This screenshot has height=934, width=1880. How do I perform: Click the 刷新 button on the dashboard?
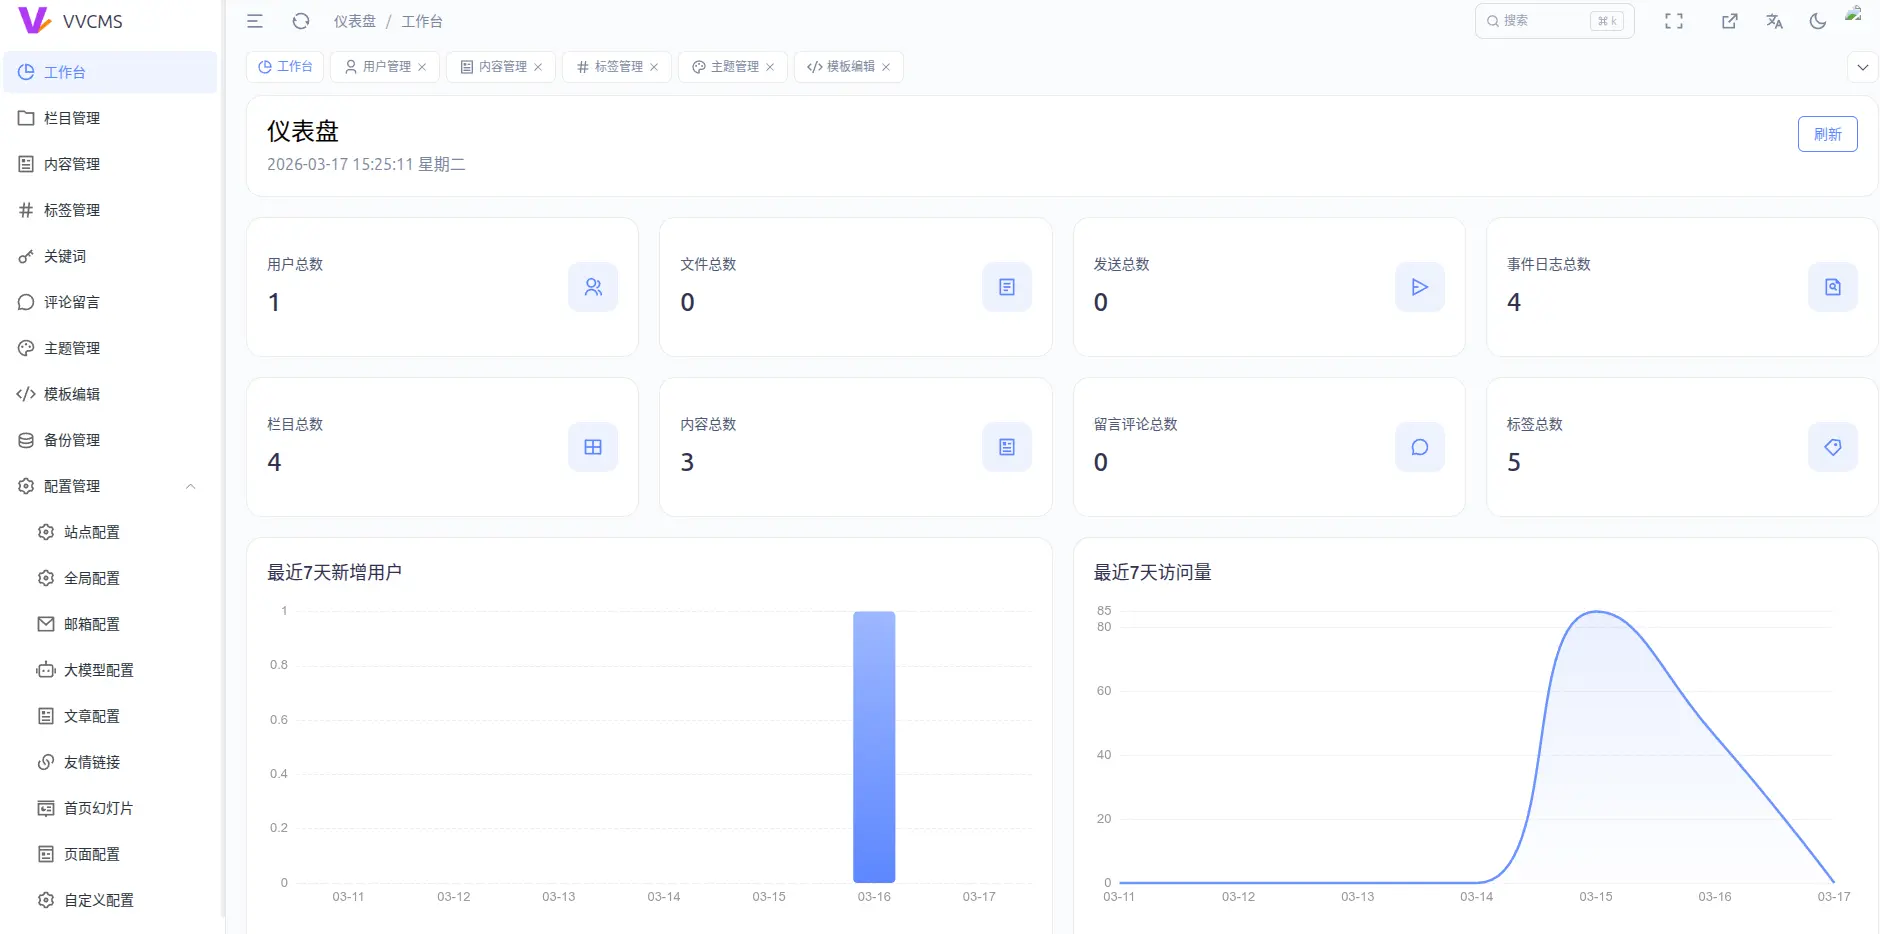point(1828,133)
